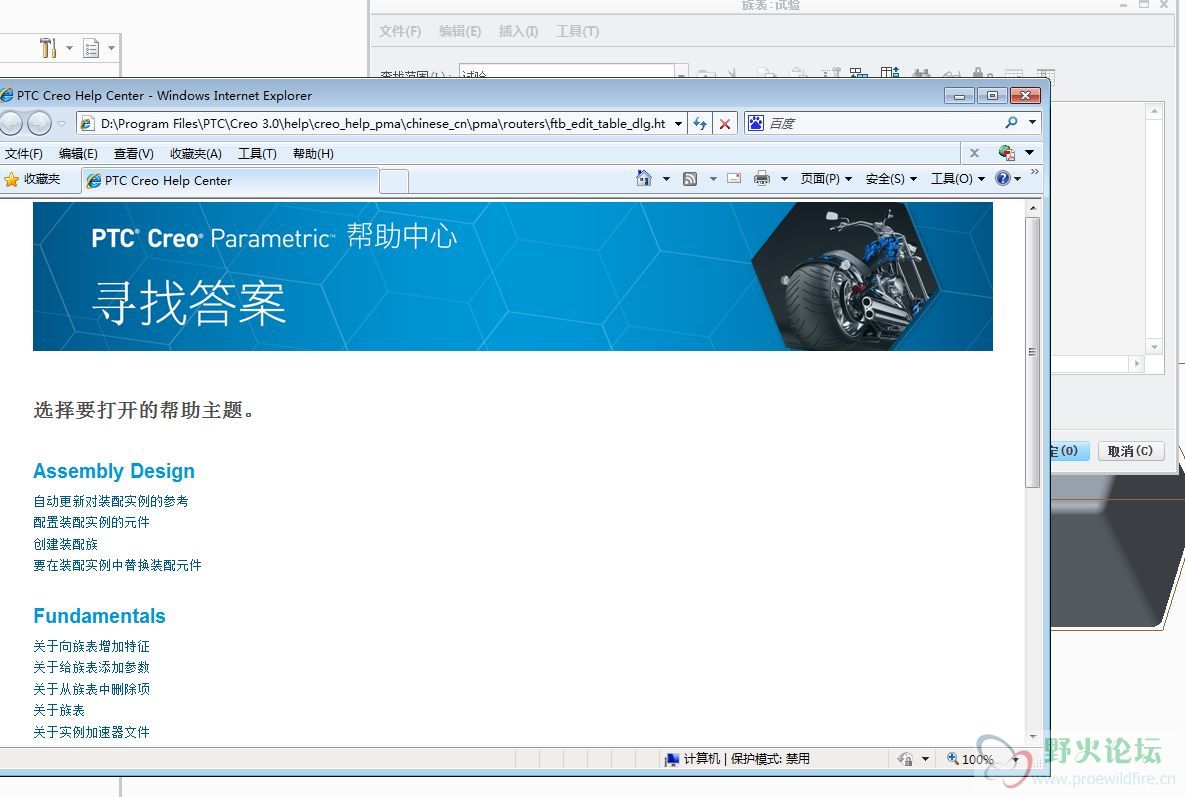Open the 工具(T) menu in Internet Explorer

coord(257,153)
